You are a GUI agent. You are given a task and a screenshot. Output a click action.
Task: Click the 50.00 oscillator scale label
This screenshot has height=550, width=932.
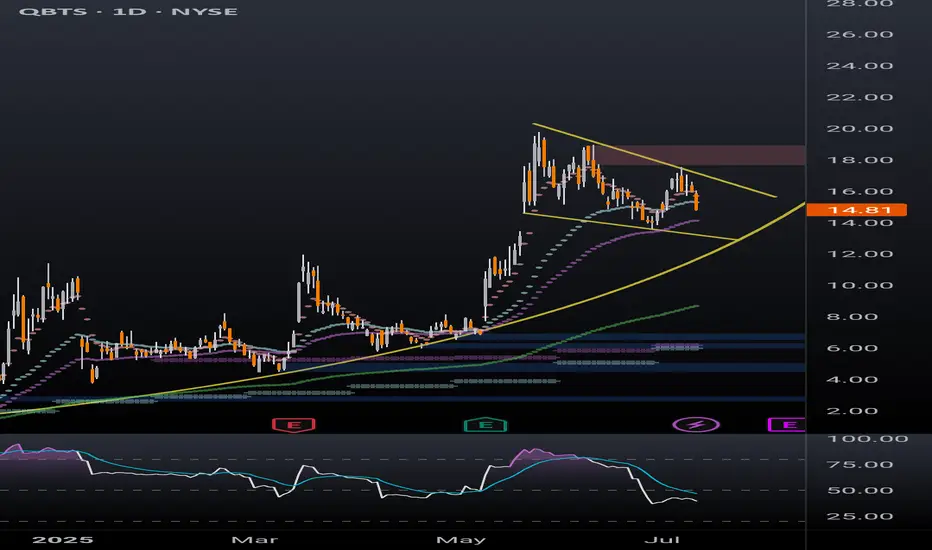[859, 491]
